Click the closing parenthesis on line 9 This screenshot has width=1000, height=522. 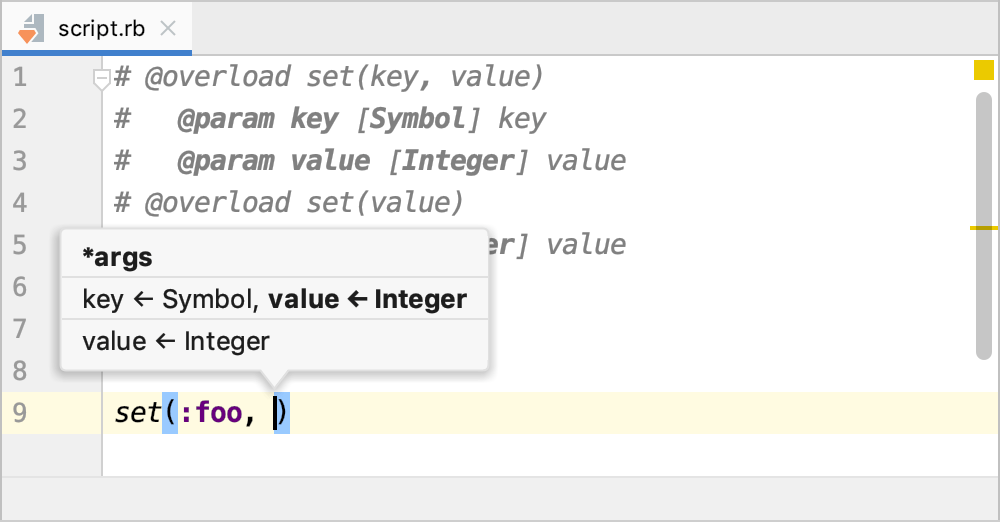pyautogui.click(x=283, y=412)
